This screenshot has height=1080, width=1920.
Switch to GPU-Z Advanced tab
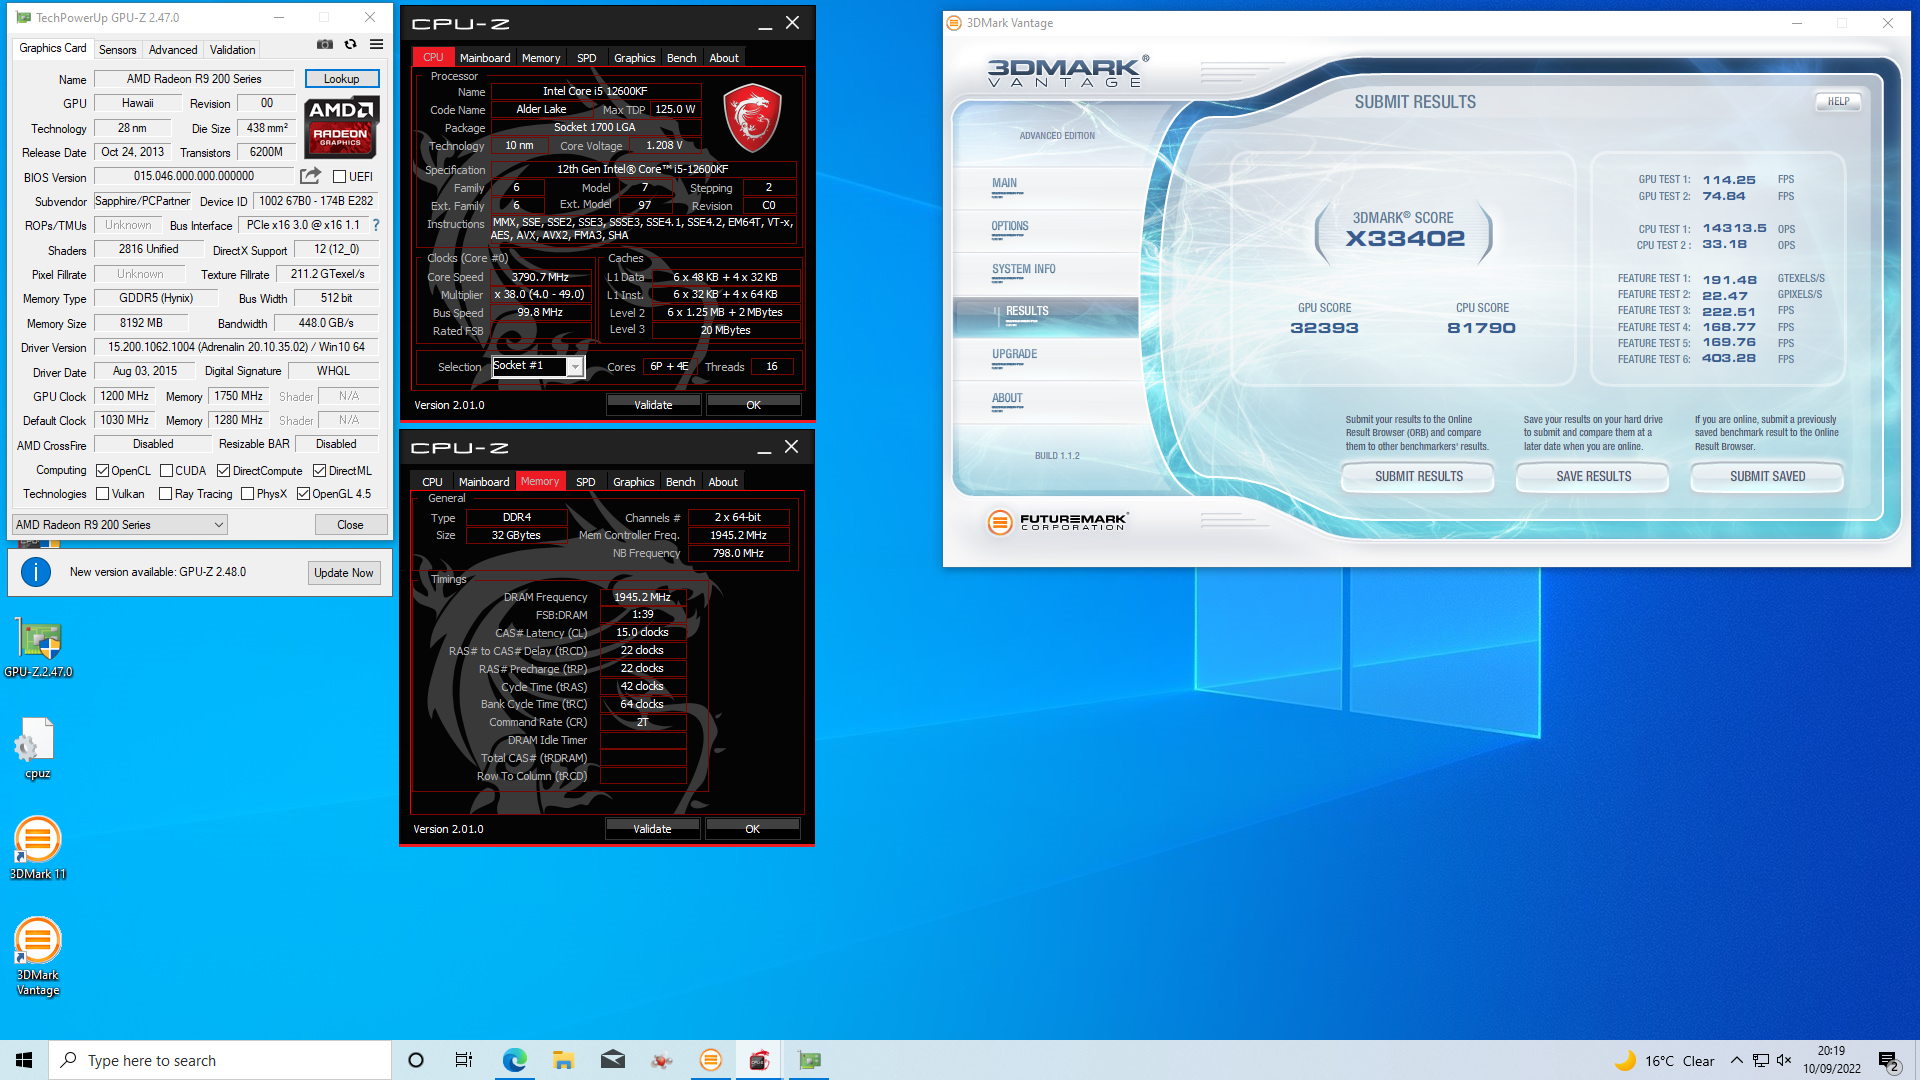(173, 50)
